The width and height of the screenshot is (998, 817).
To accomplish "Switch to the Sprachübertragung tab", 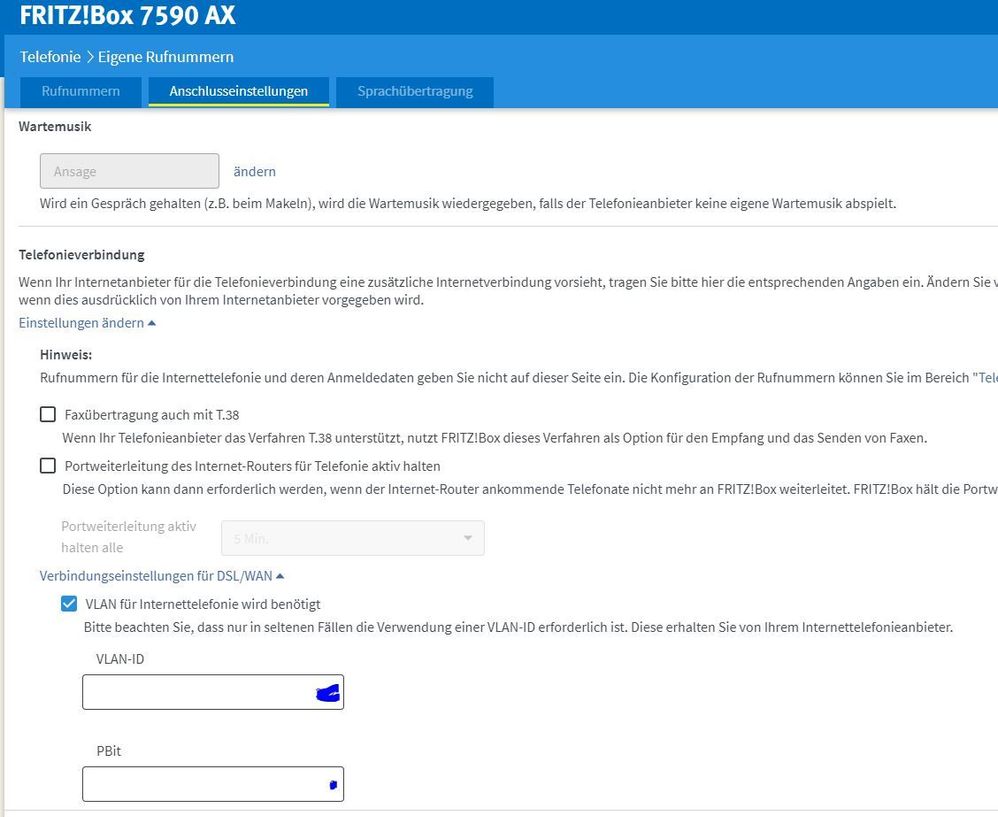I will point(415,92).
